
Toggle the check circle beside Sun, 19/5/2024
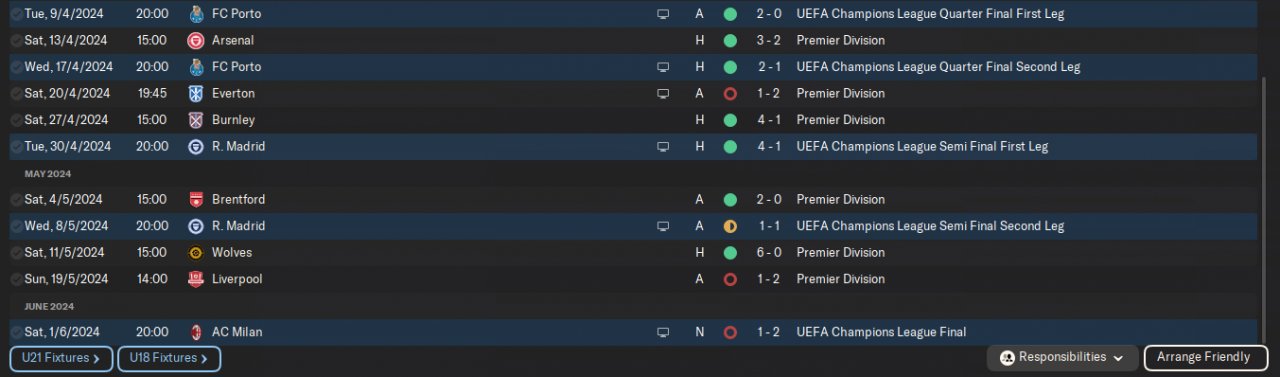click(16, 279)
